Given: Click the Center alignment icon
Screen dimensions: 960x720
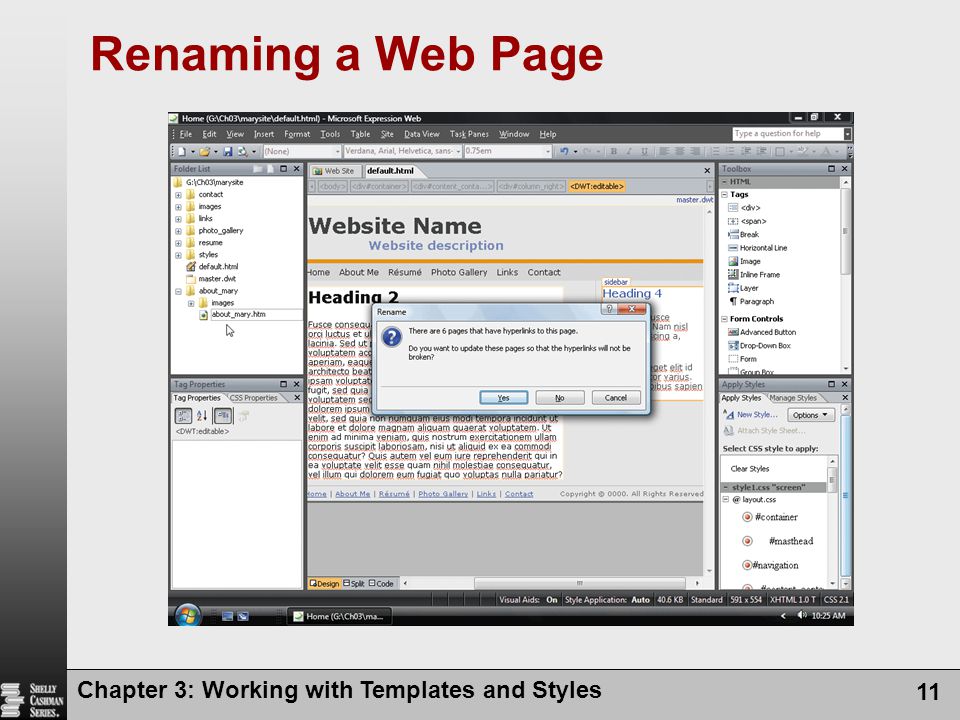Looking at the screenshot, I should click(x=679, y=151).
